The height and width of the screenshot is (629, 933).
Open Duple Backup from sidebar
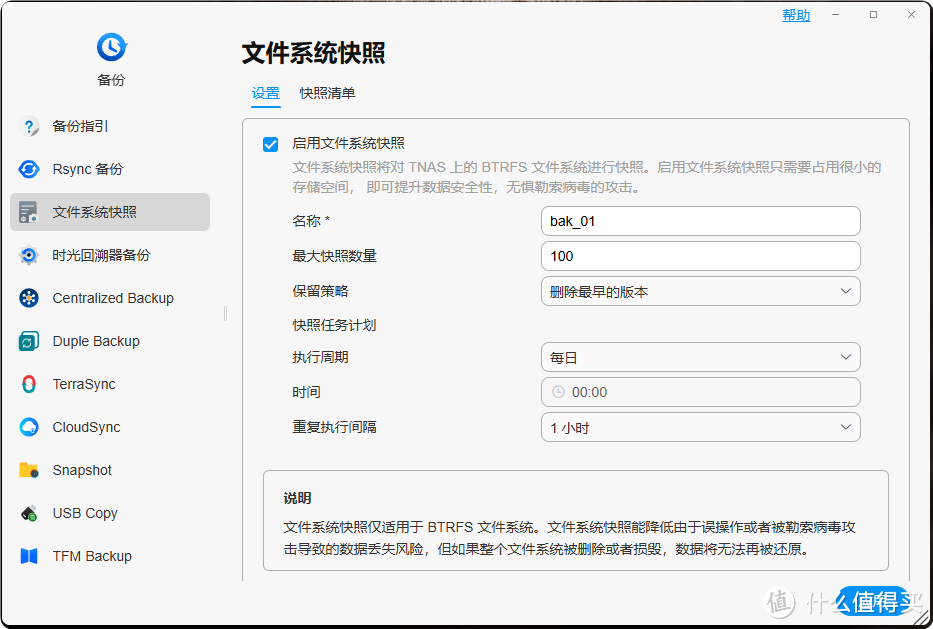95,342
